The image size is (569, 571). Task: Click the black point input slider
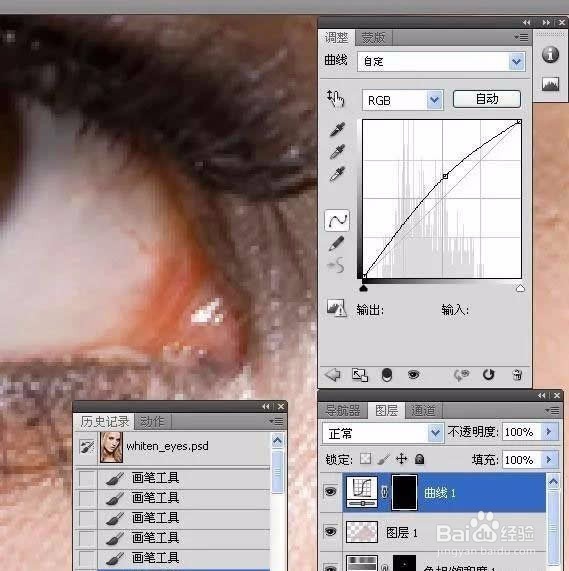click(x=363, y=288)
